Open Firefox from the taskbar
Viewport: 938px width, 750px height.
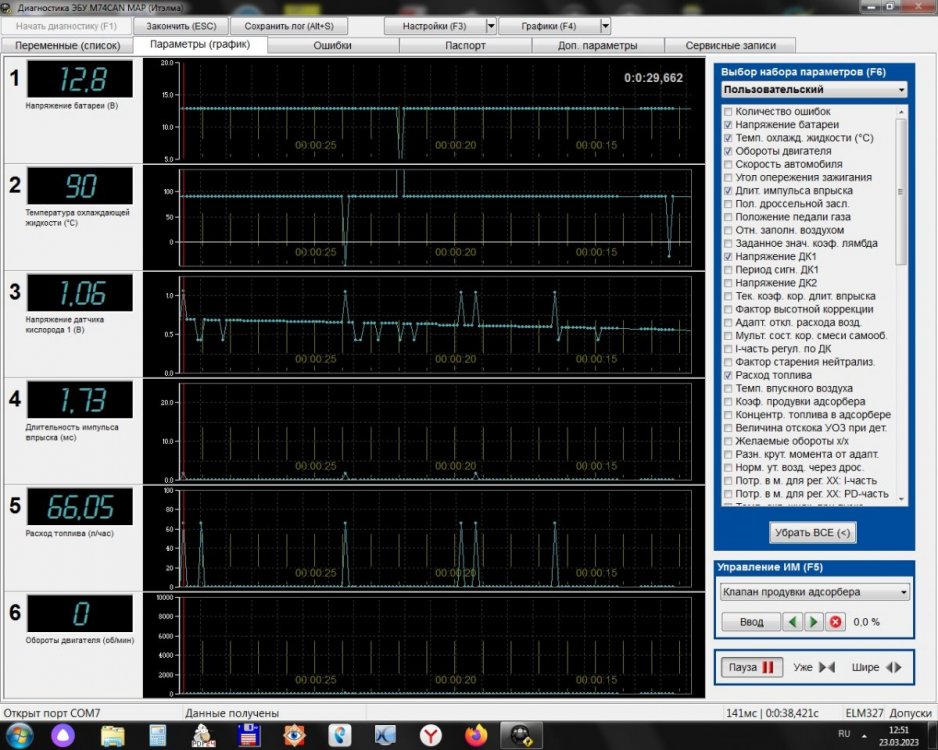tap(476, 735)
